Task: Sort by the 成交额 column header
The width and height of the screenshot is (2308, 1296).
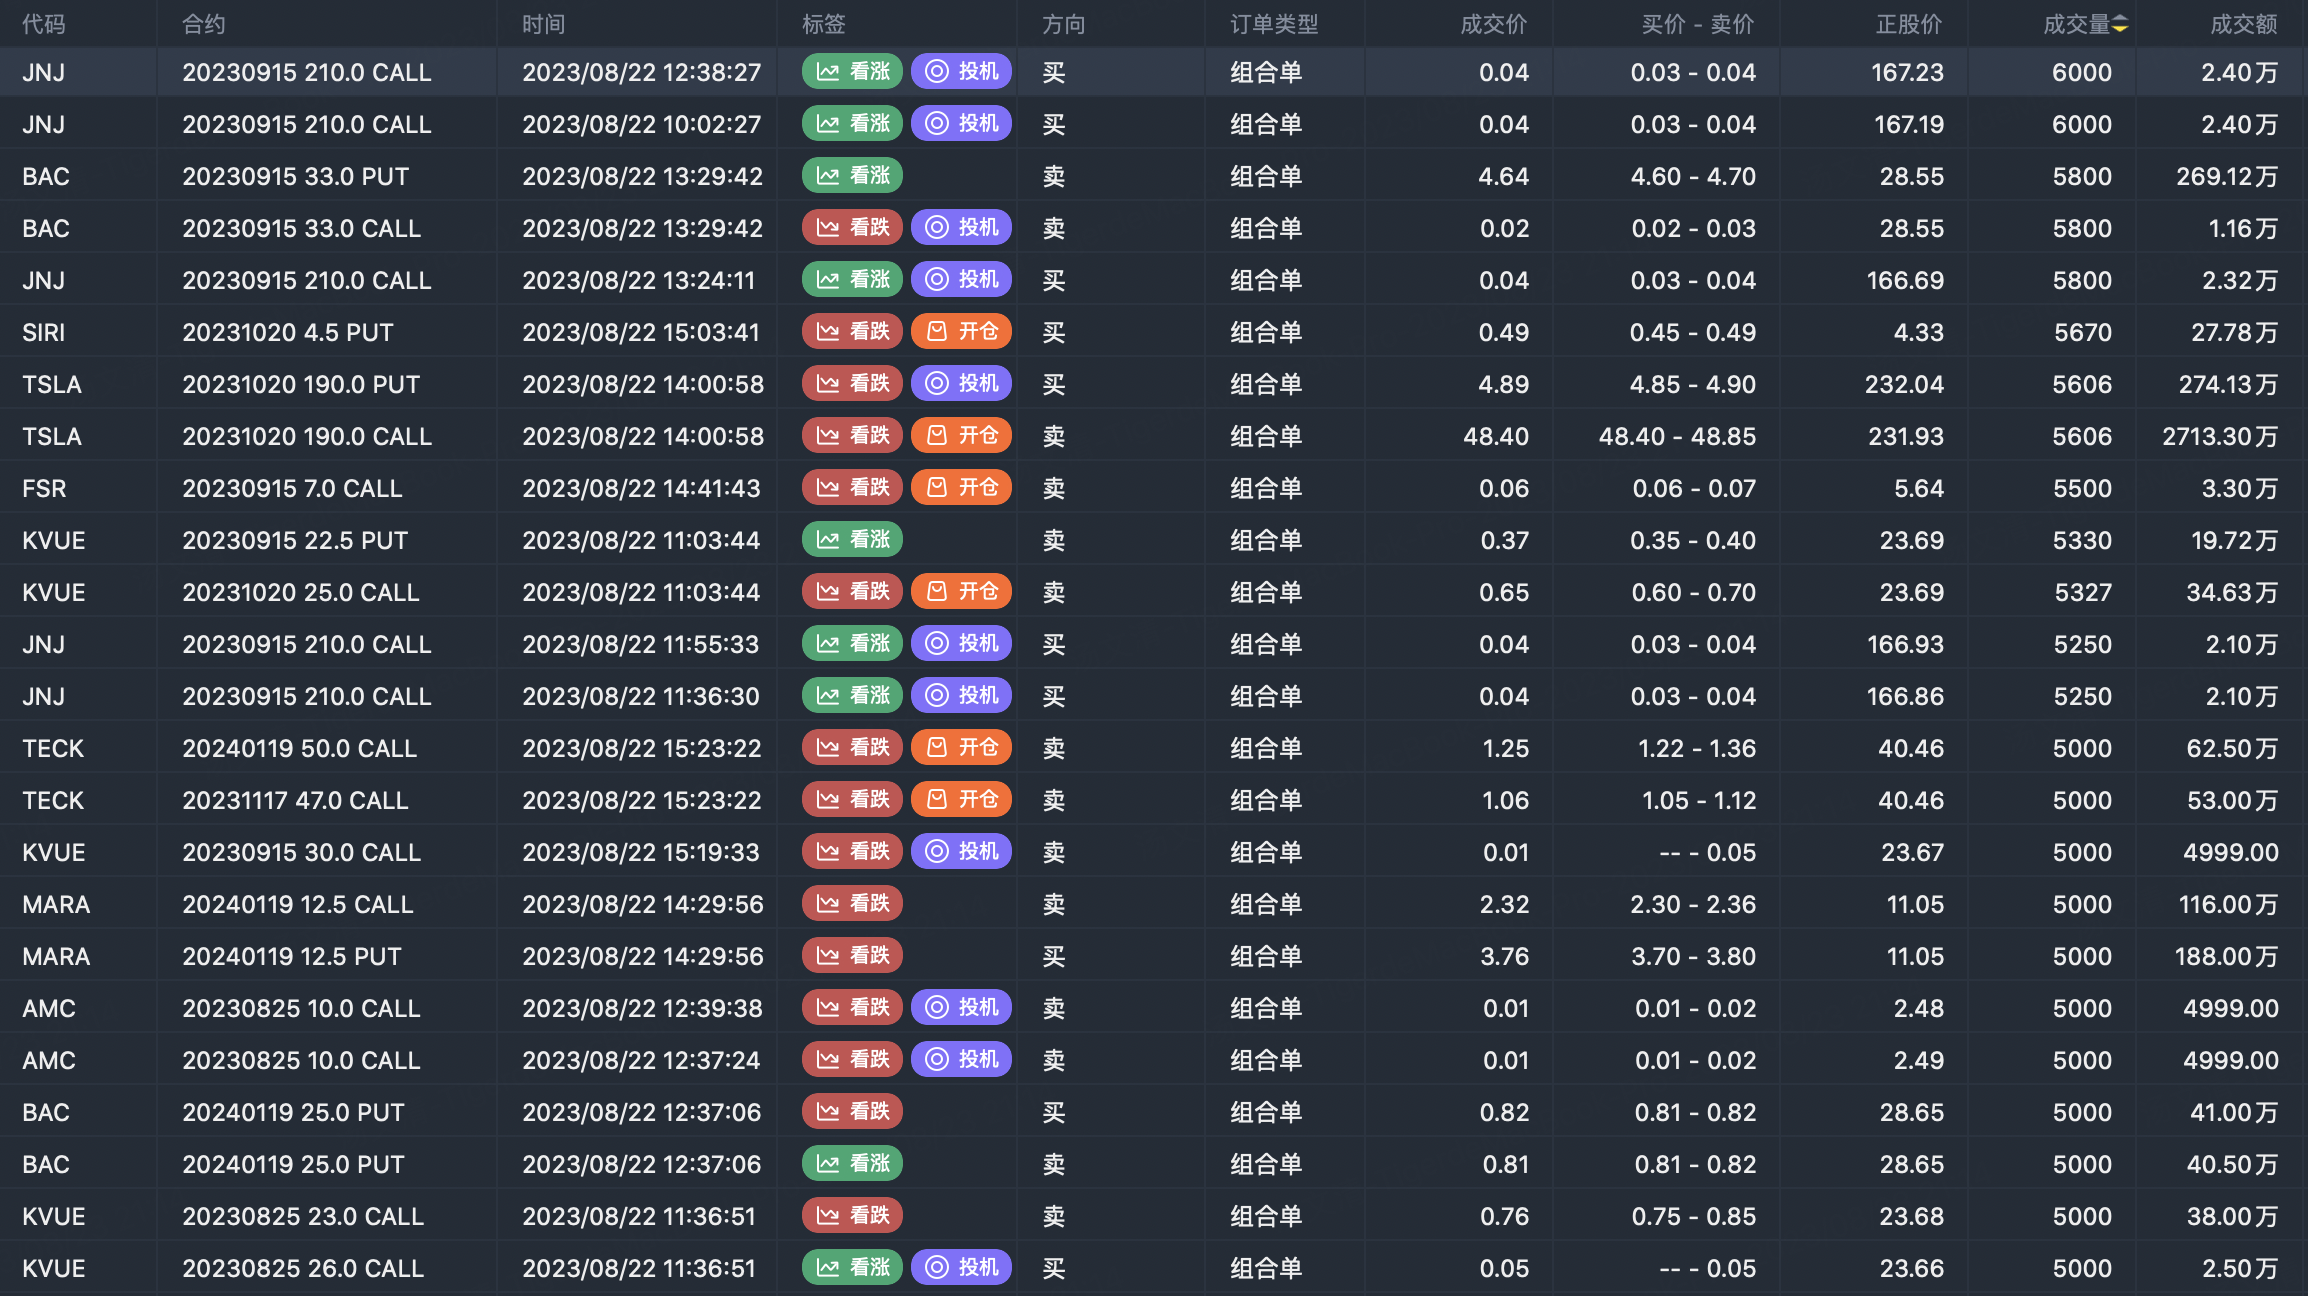Action: point(2243,24)
